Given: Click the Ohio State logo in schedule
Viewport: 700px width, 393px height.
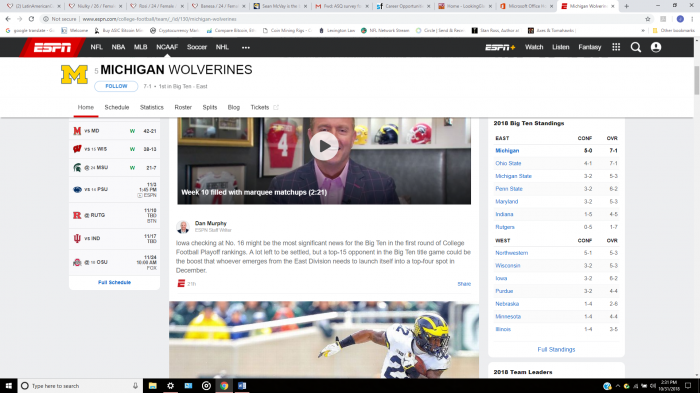Looking at the screenshot, I should coord(77,263).
